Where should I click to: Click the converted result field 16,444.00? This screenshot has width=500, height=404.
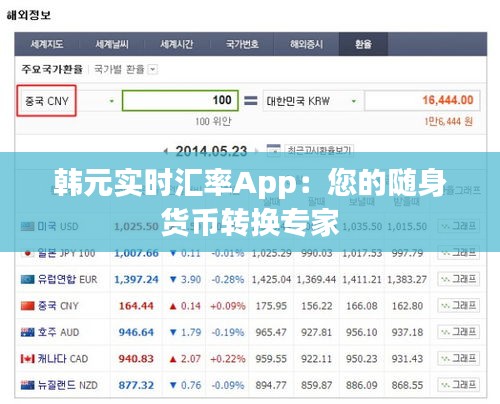[422, 100]
